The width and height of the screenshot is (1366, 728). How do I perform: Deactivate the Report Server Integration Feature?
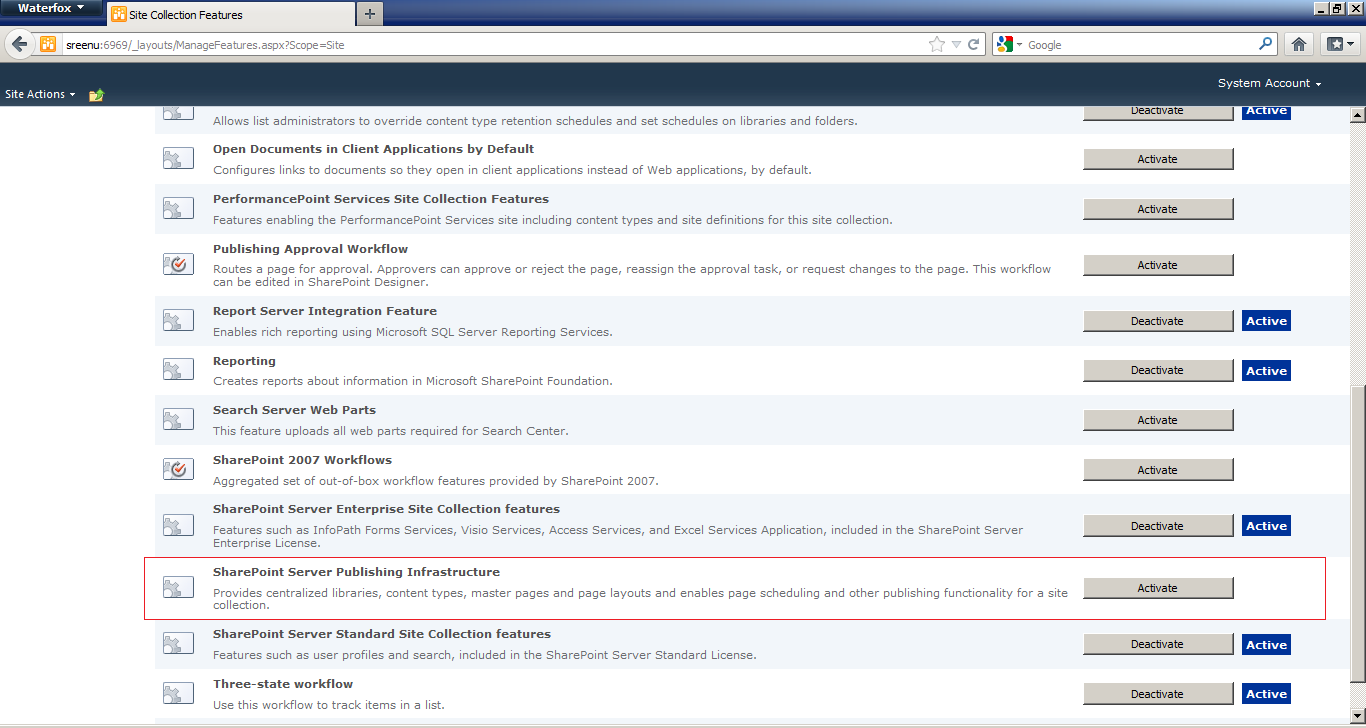[x=1158, y=321]
